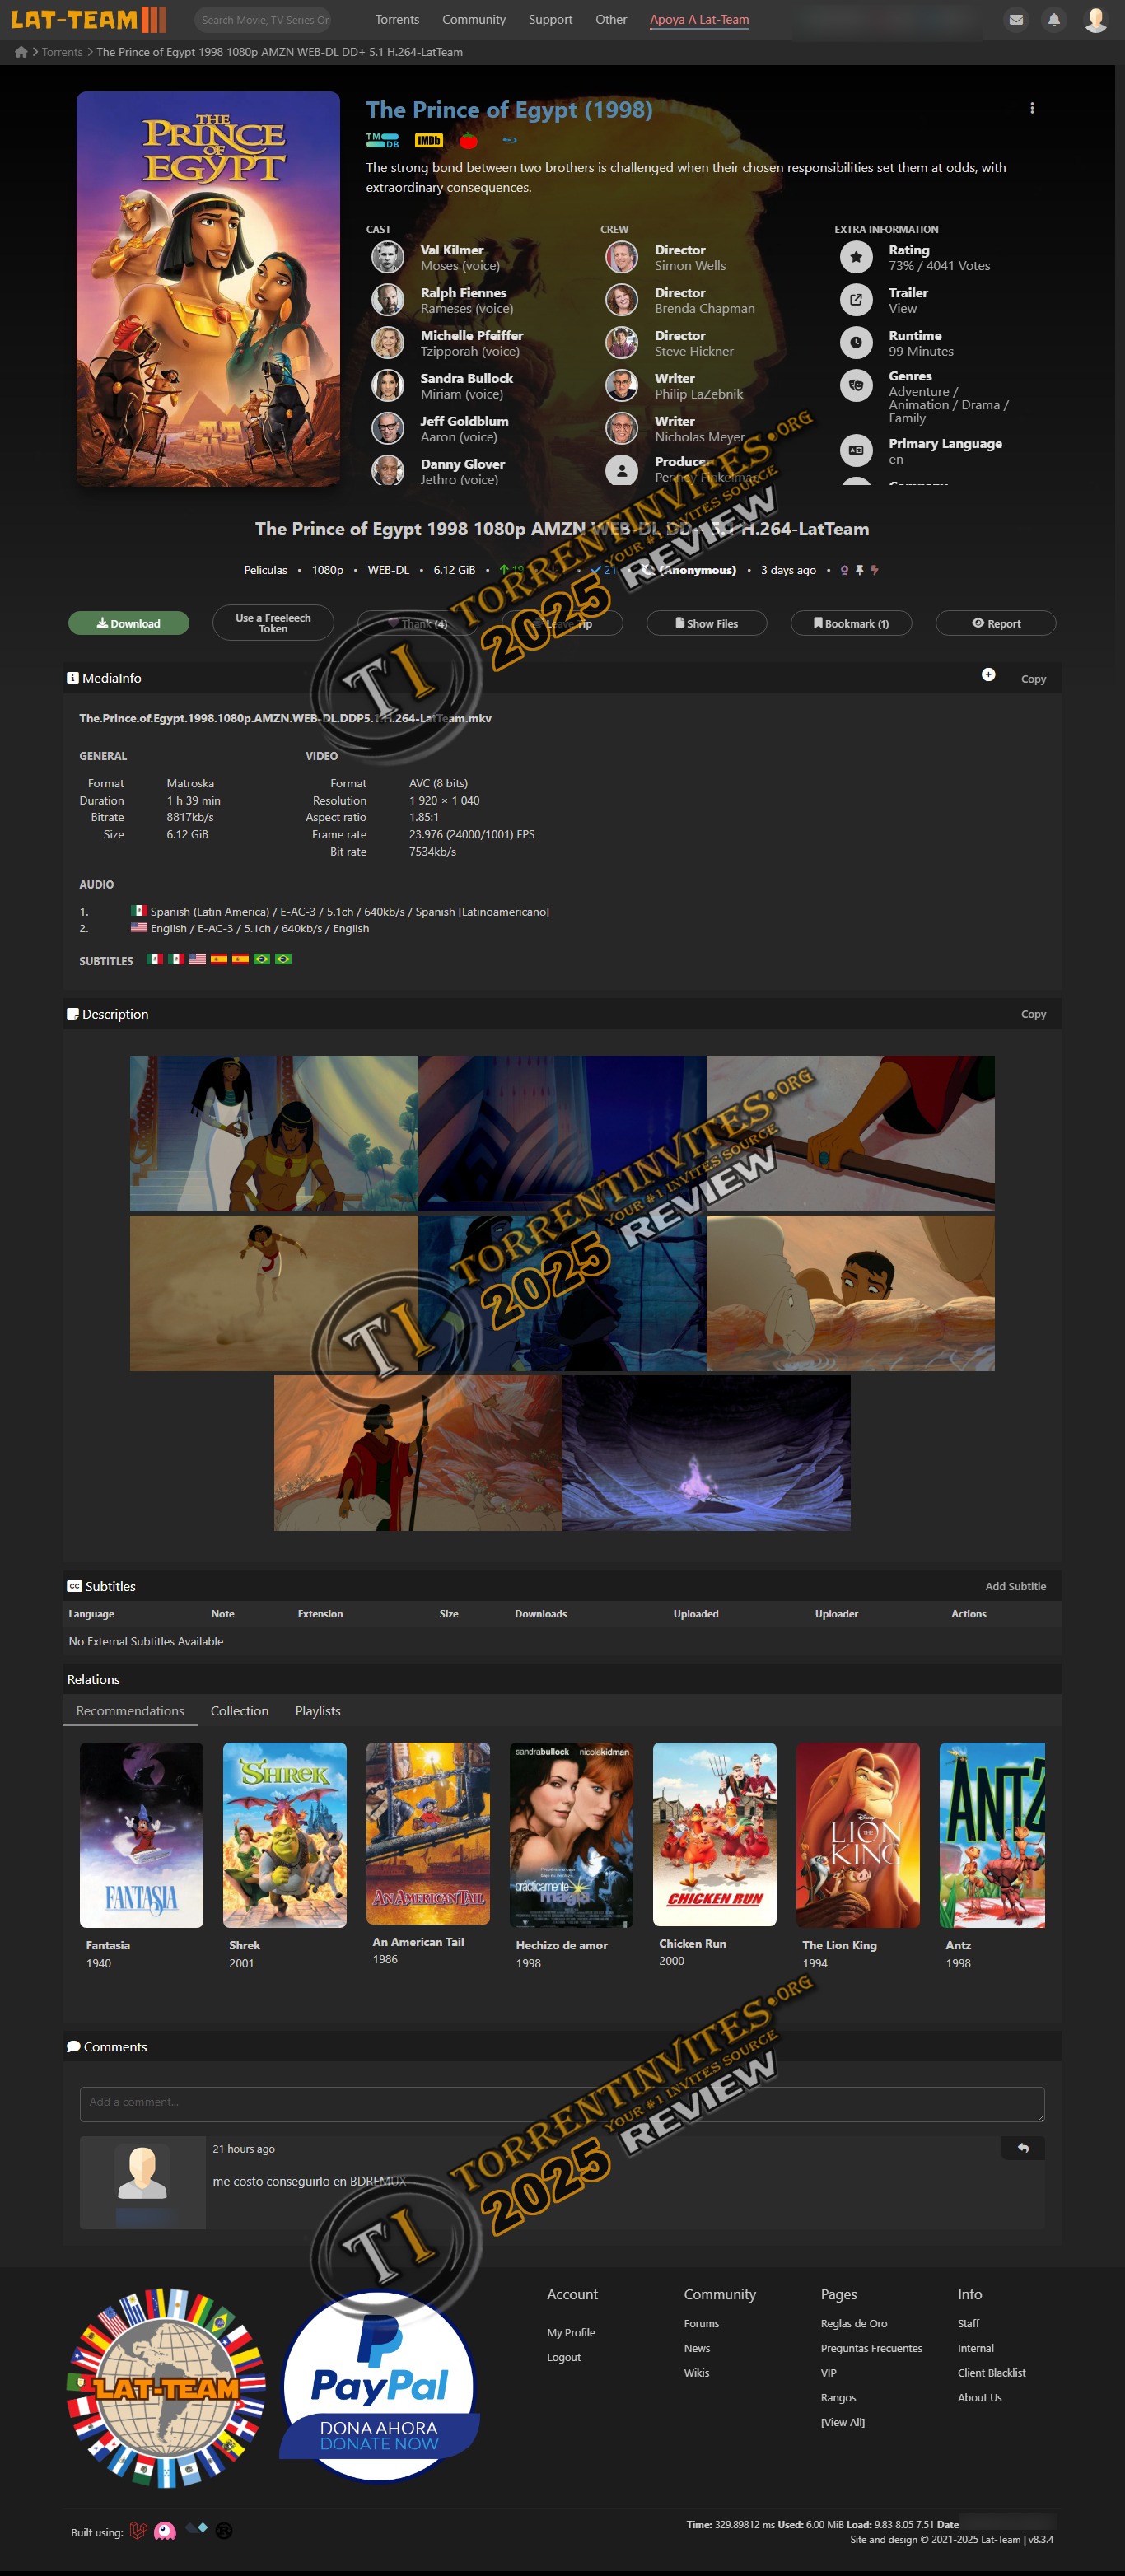Open the Torrents menu in navbar

397,20
